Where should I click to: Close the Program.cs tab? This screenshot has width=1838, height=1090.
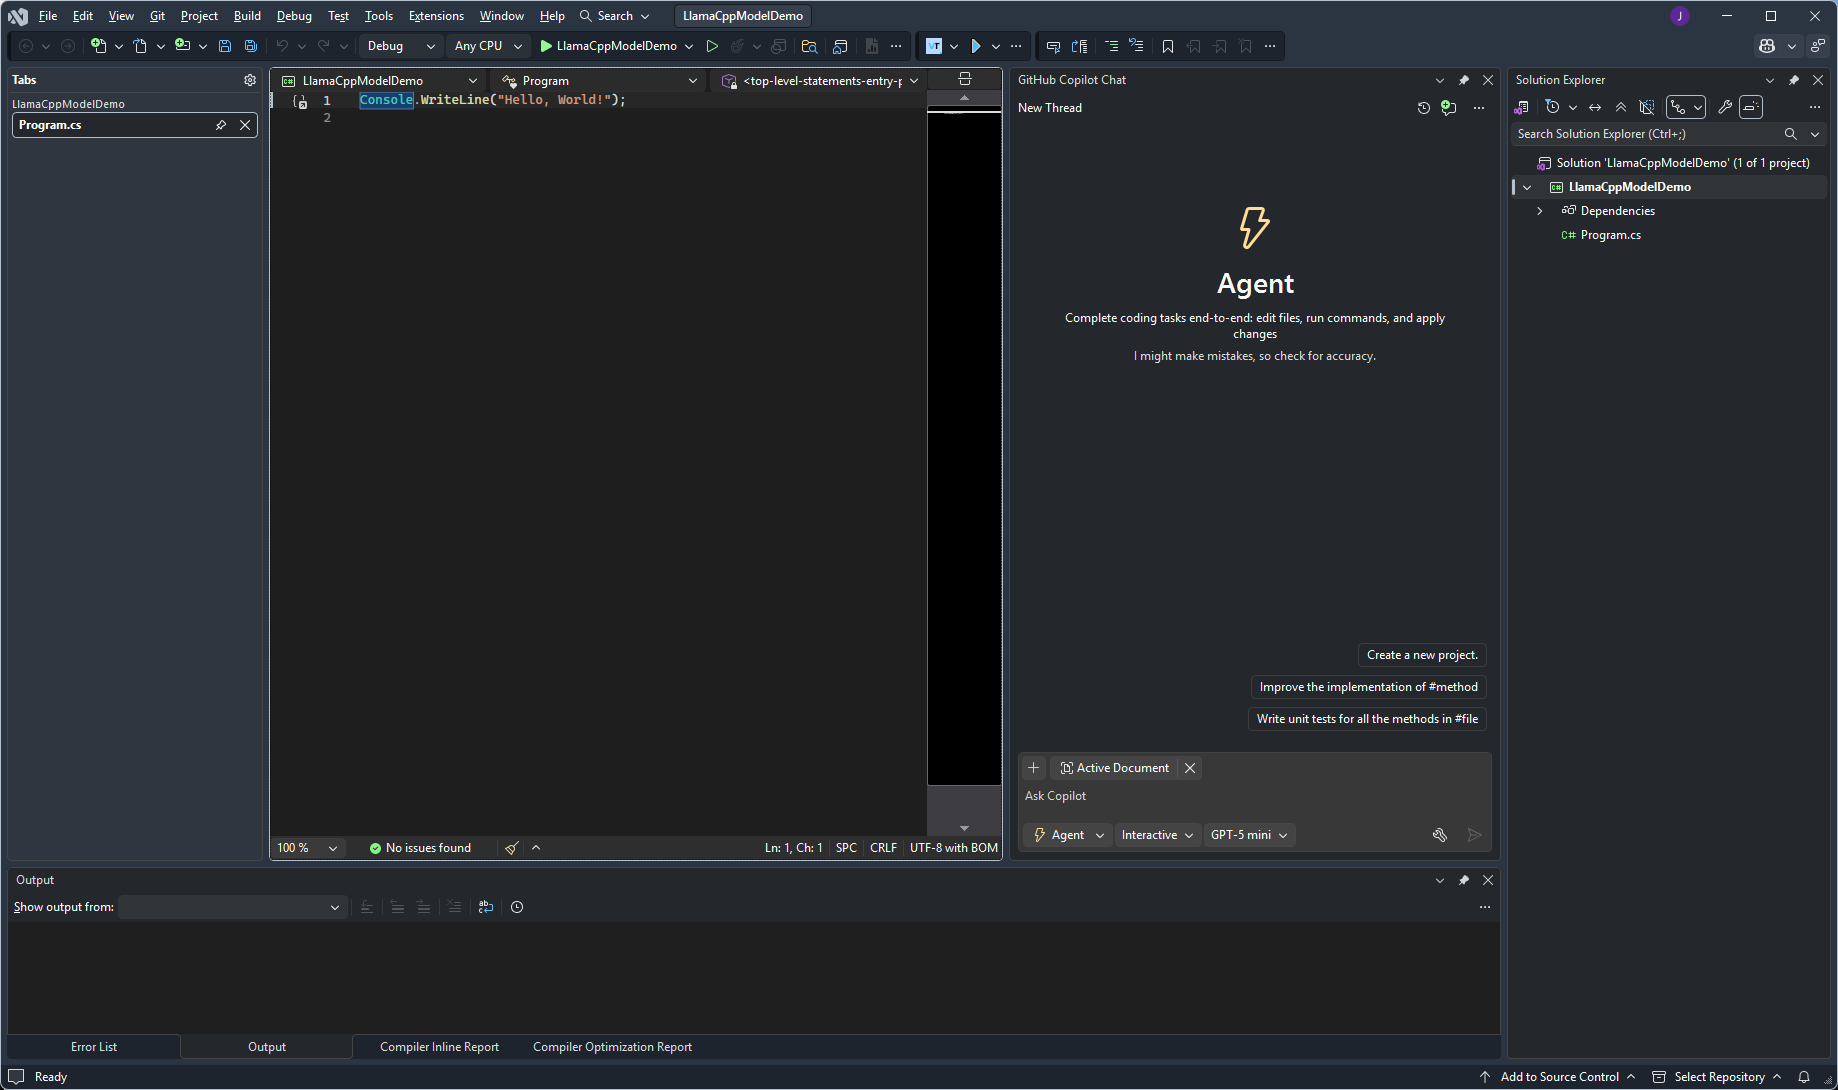245,125
